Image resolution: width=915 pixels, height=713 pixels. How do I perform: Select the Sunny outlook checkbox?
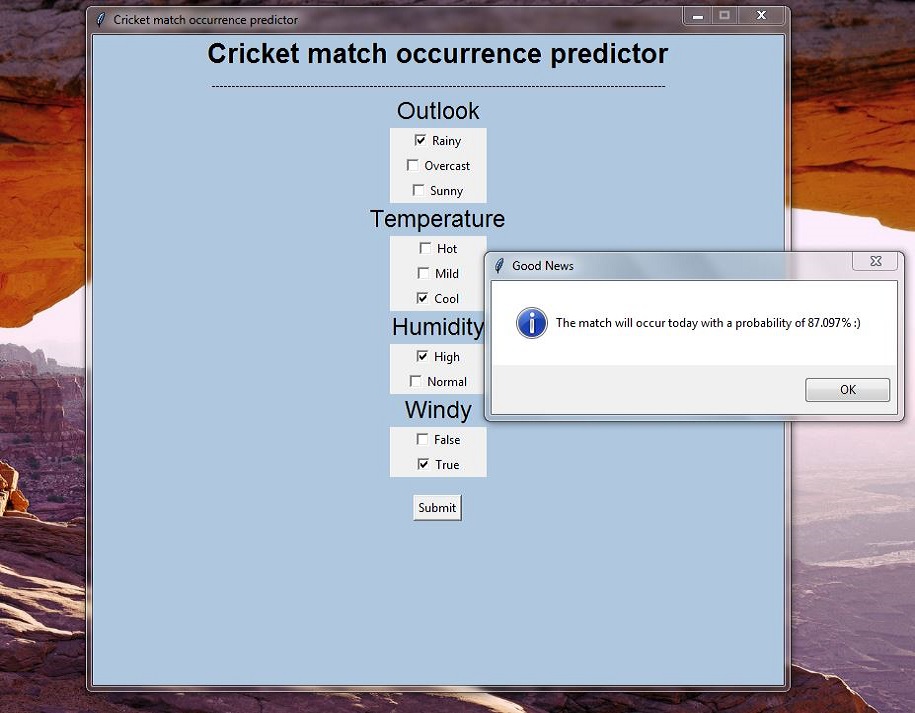[418, 190]
